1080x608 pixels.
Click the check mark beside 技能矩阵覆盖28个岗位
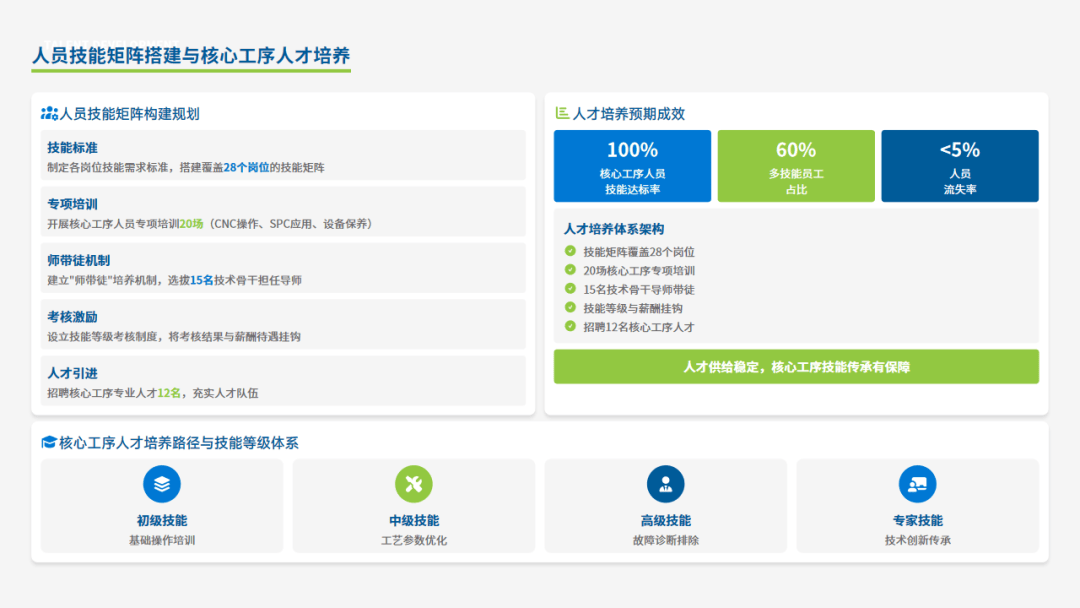(x=570, y=252)
